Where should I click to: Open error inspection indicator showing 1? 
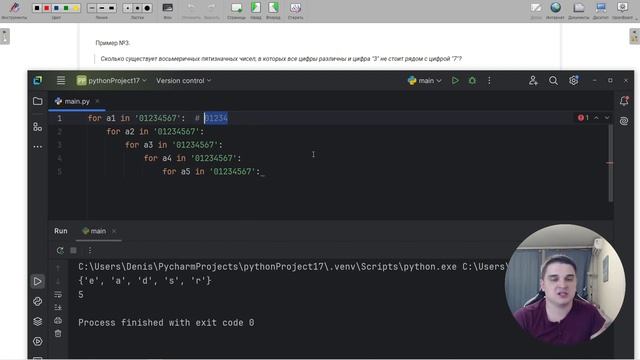(583, 118)
